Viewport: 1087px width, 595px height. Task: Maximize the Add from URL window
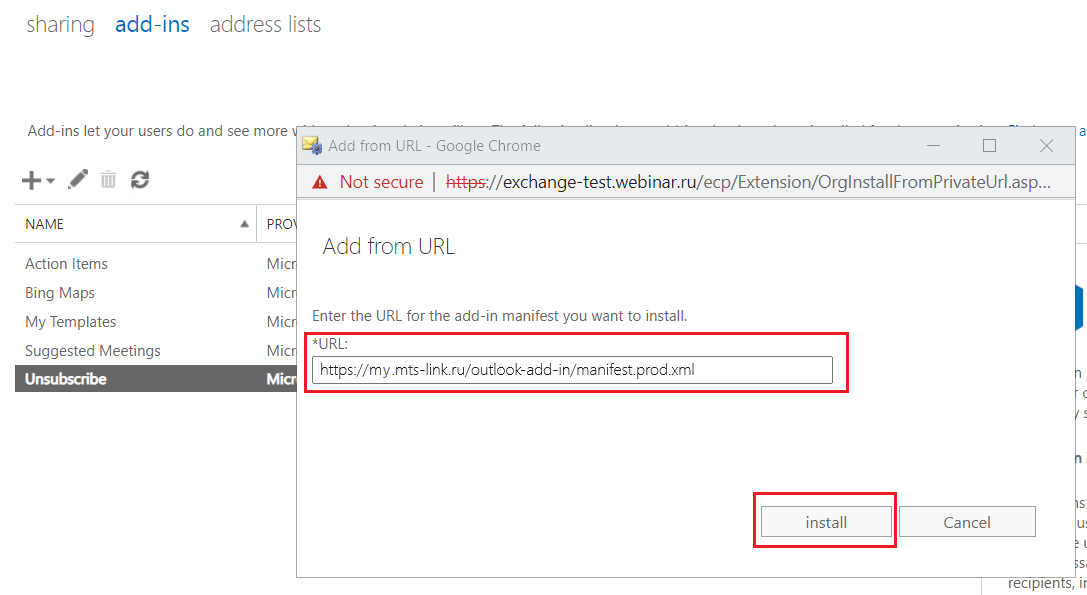click(x=989, y=146)
